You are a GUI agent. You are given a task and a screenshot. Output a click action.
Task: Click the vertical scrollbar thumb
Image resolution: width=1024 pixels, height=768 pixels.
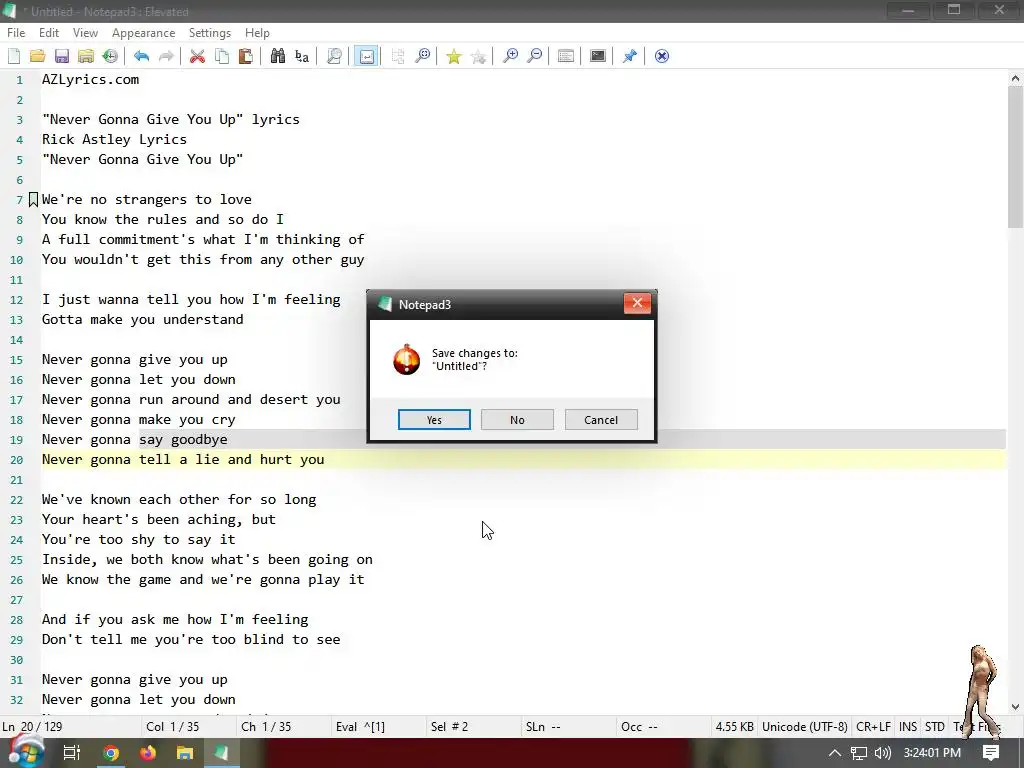click(1015, 157)
